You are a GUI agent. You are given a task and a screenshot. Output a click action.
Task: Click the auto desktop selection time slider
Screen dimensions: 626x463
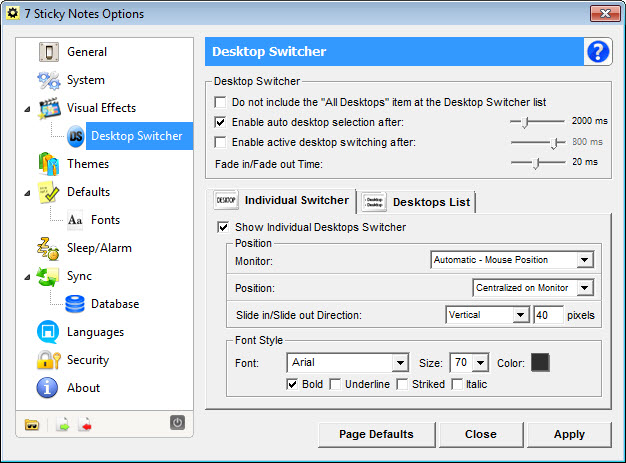pos(537,122)
